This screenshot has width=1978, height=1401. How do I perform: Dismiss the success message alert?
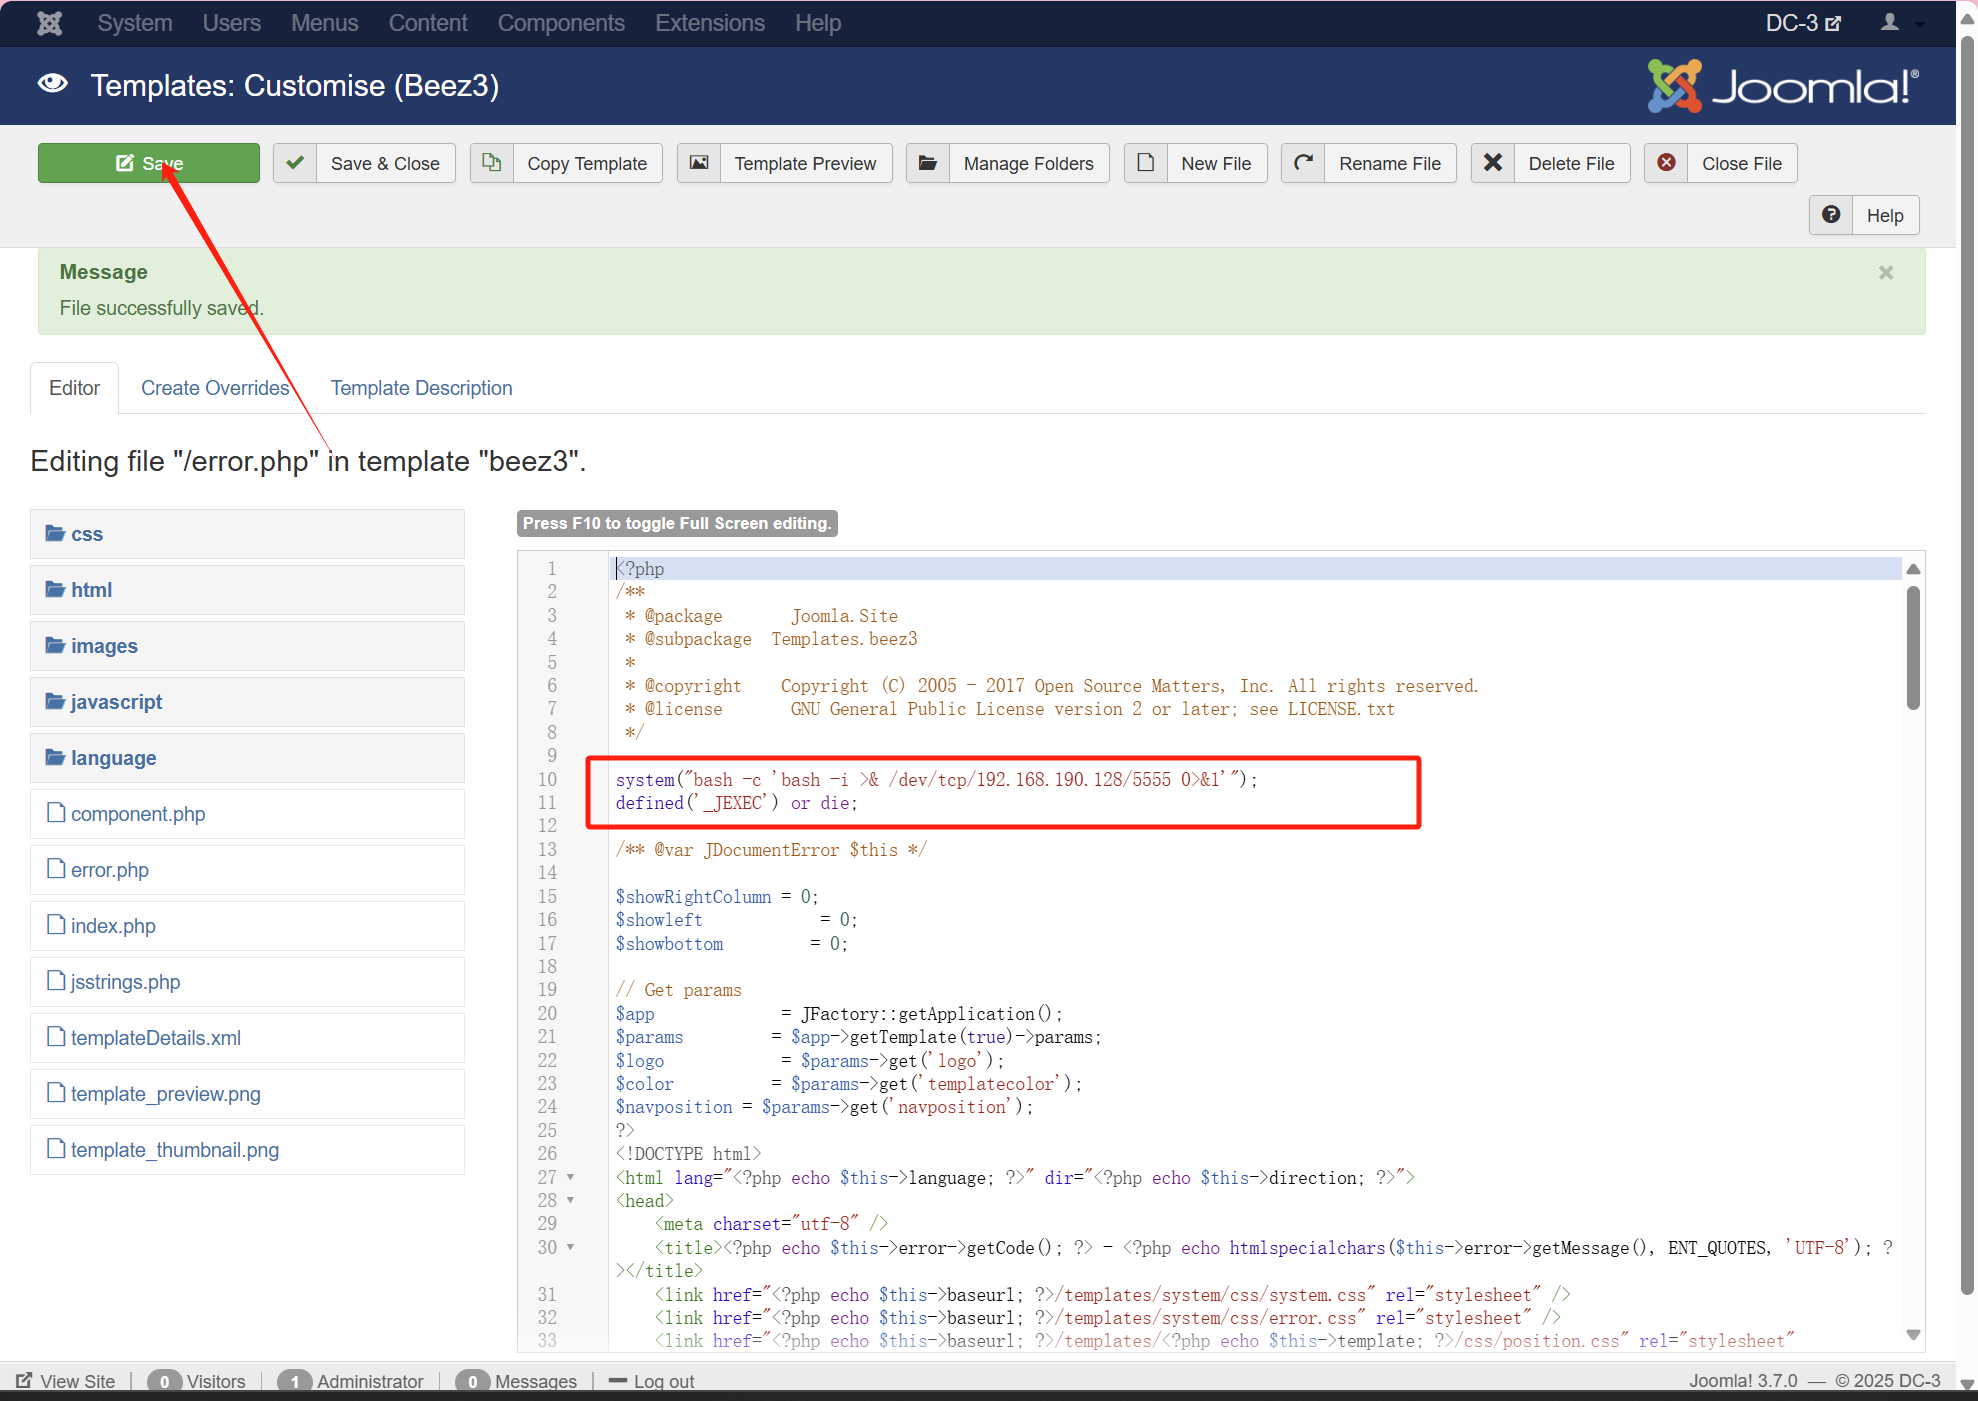[x=1885, y=273]
